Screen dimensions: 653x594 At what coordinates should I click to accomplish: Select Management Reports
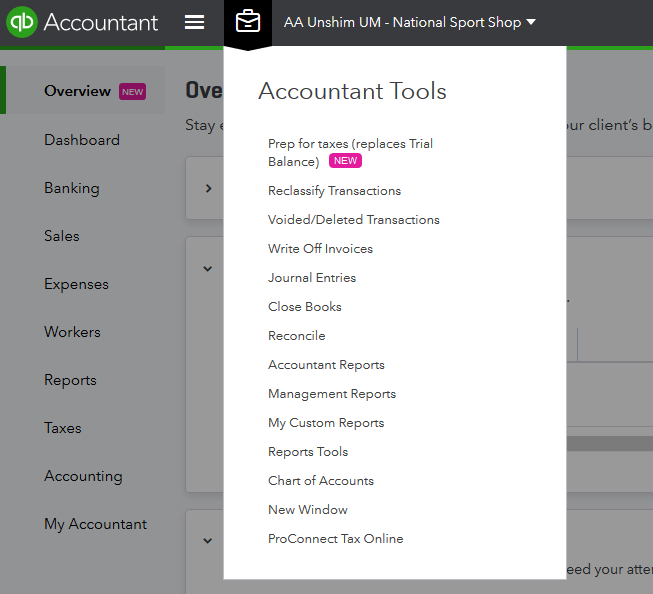coord(332,394)
